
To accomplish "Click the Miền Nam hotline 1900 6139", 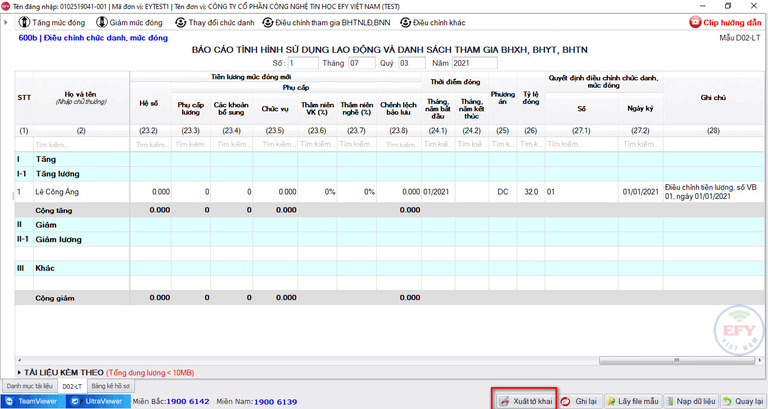I will point(275,402).
